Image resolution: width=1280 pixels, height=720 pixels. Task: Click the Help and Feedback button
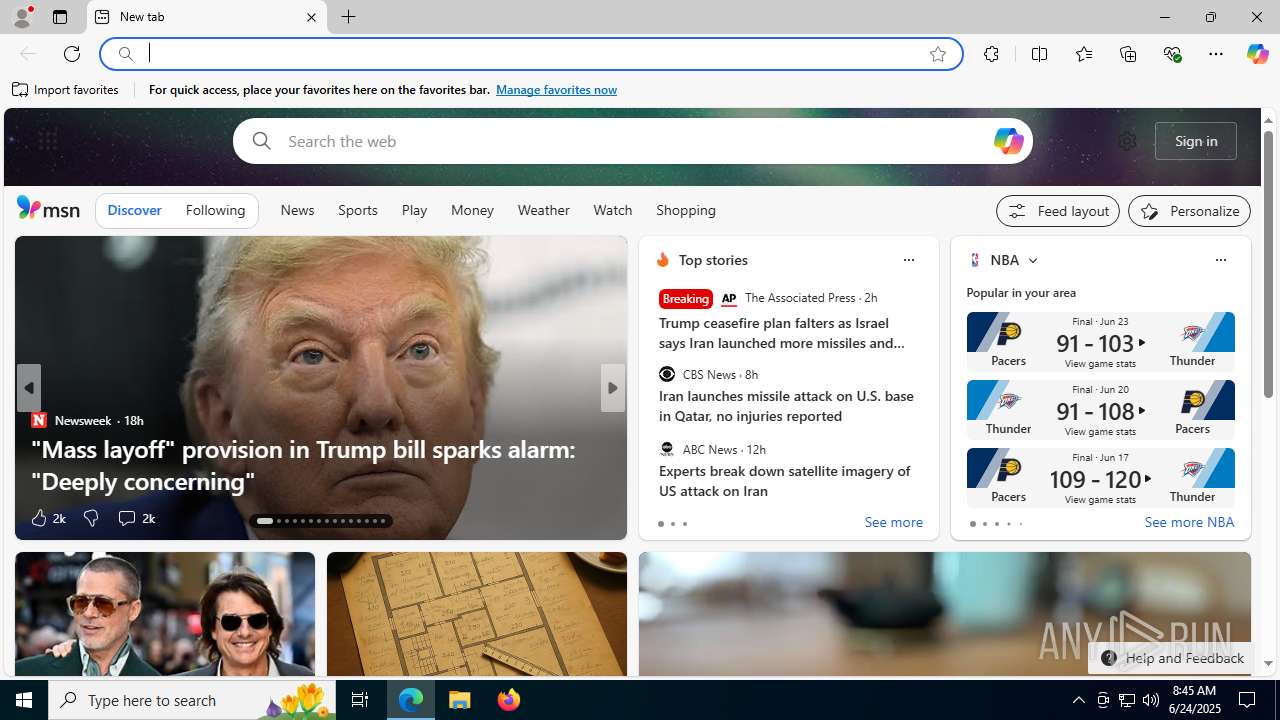click(x=1171, y=658)
